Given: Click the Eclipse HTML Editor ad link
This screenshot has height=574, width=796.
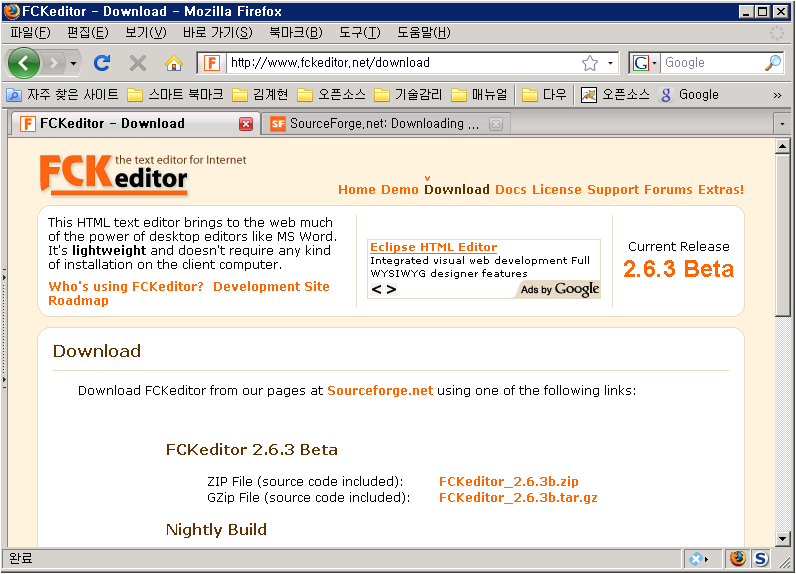Looking at the screenshot, I should [x=434, y=247].
